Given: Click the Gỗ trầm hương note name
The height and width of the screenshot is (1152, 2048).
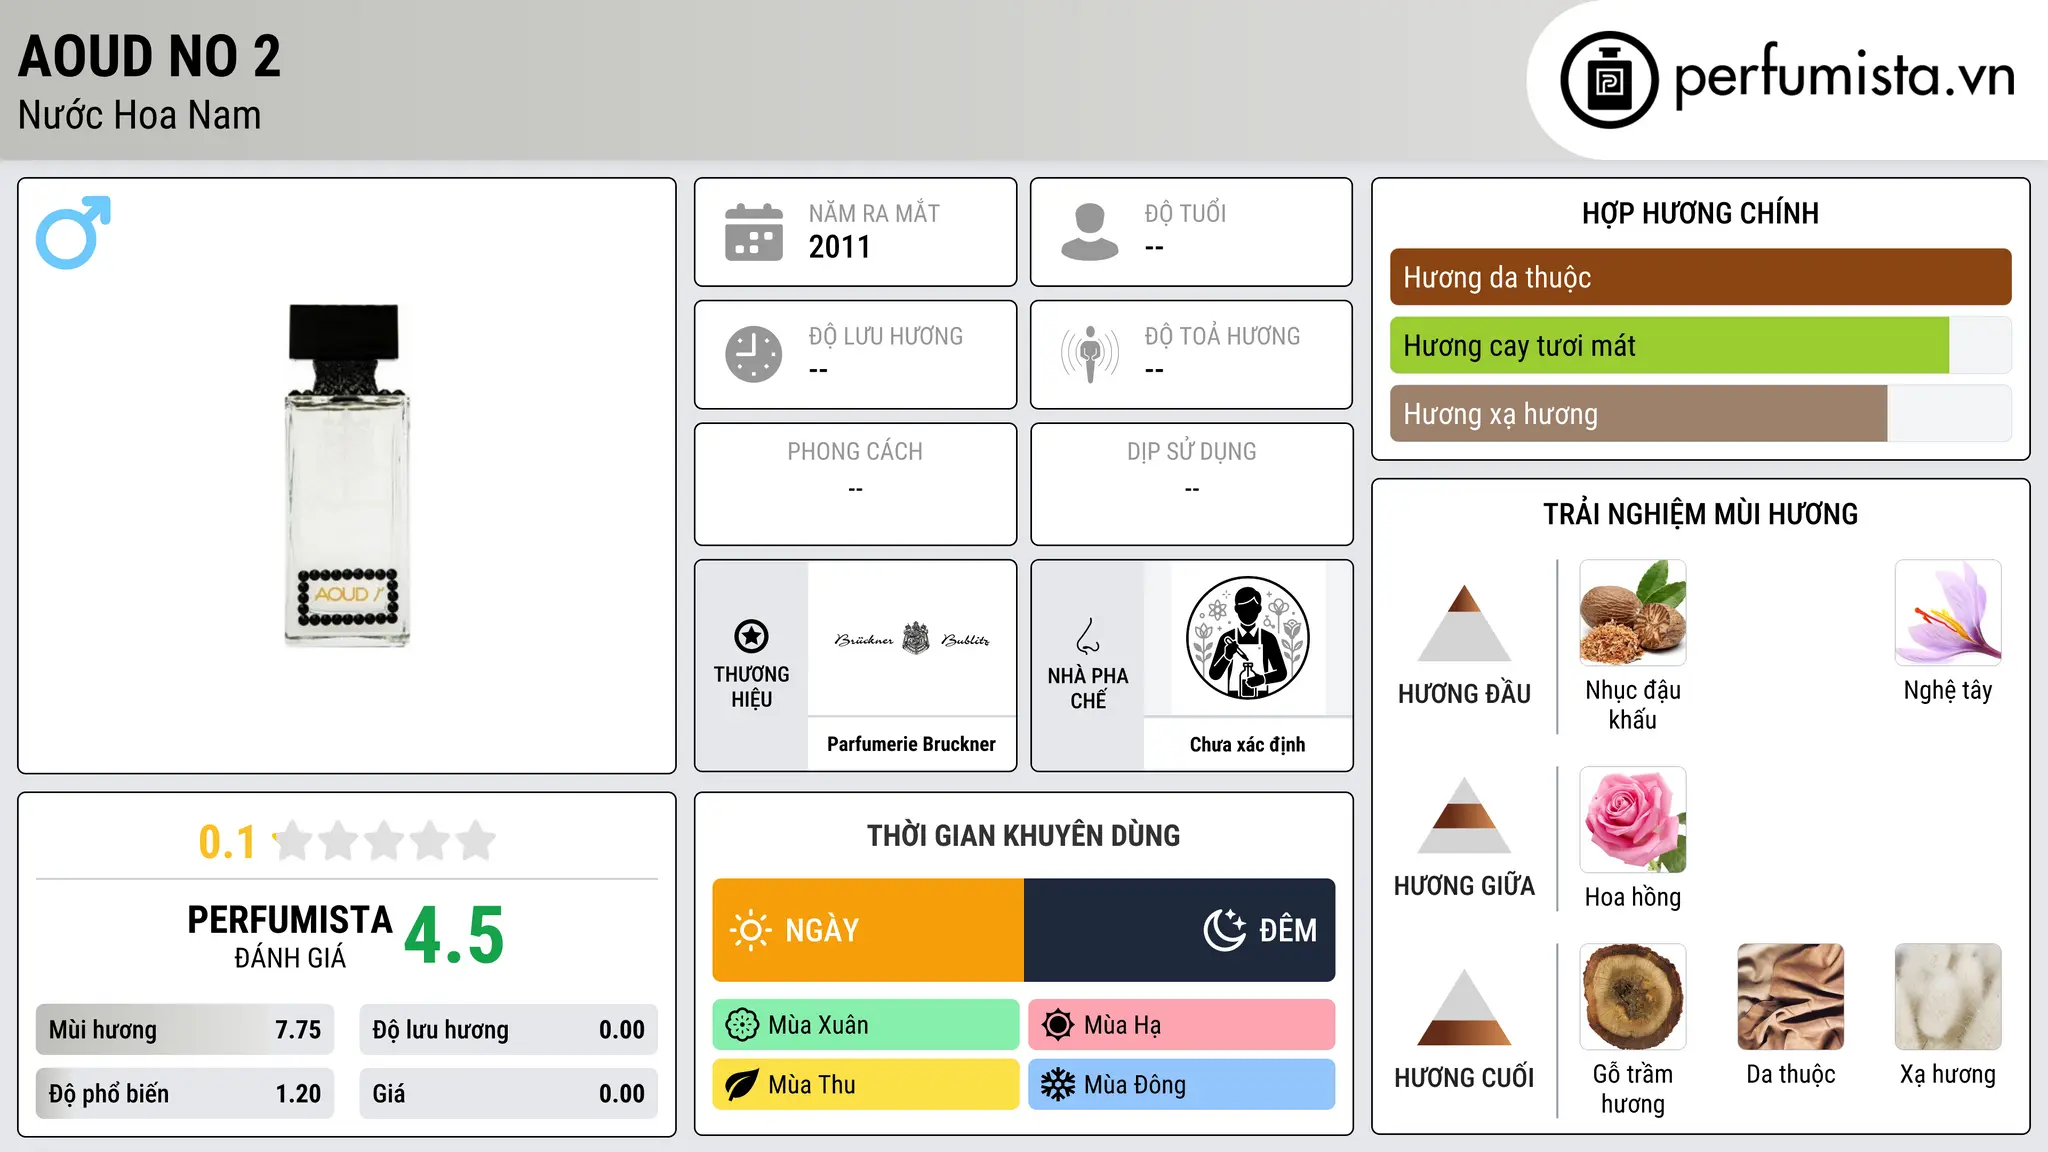Looking at the screenshot, I should point(1633,1089).
